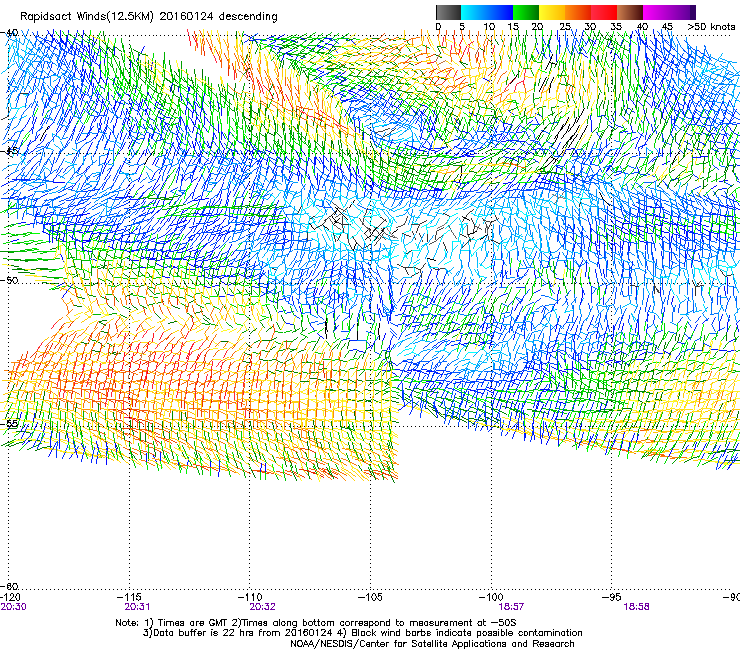Image resolution: width=740 pixels, height=650 pixels.
Task: Click the blue 10-15 knots legend color
Action: (x=500, y=12)
